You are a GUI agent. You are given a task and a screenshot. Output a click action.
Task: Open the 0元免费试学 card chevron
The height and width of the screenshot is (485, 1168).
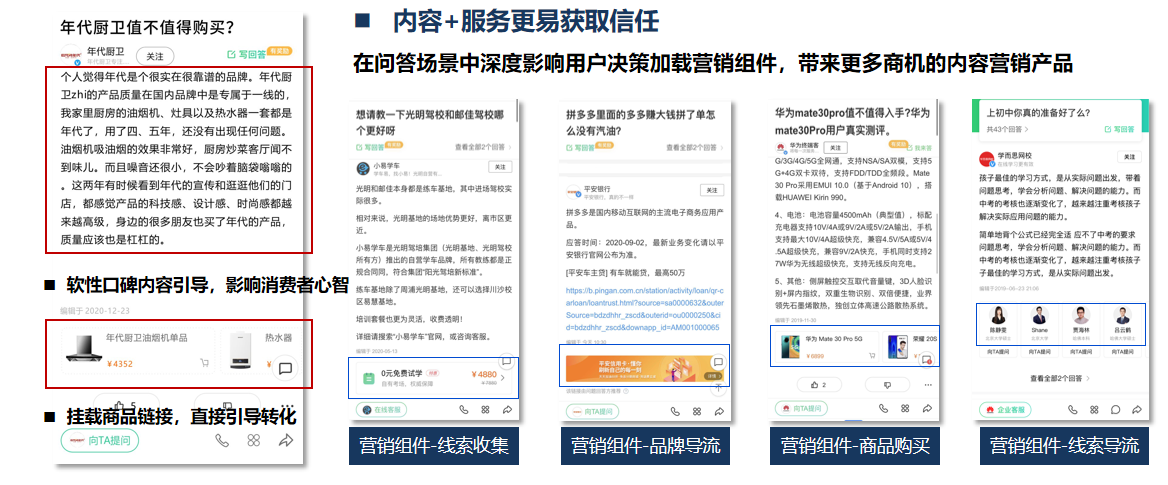[x=503, y=378]
